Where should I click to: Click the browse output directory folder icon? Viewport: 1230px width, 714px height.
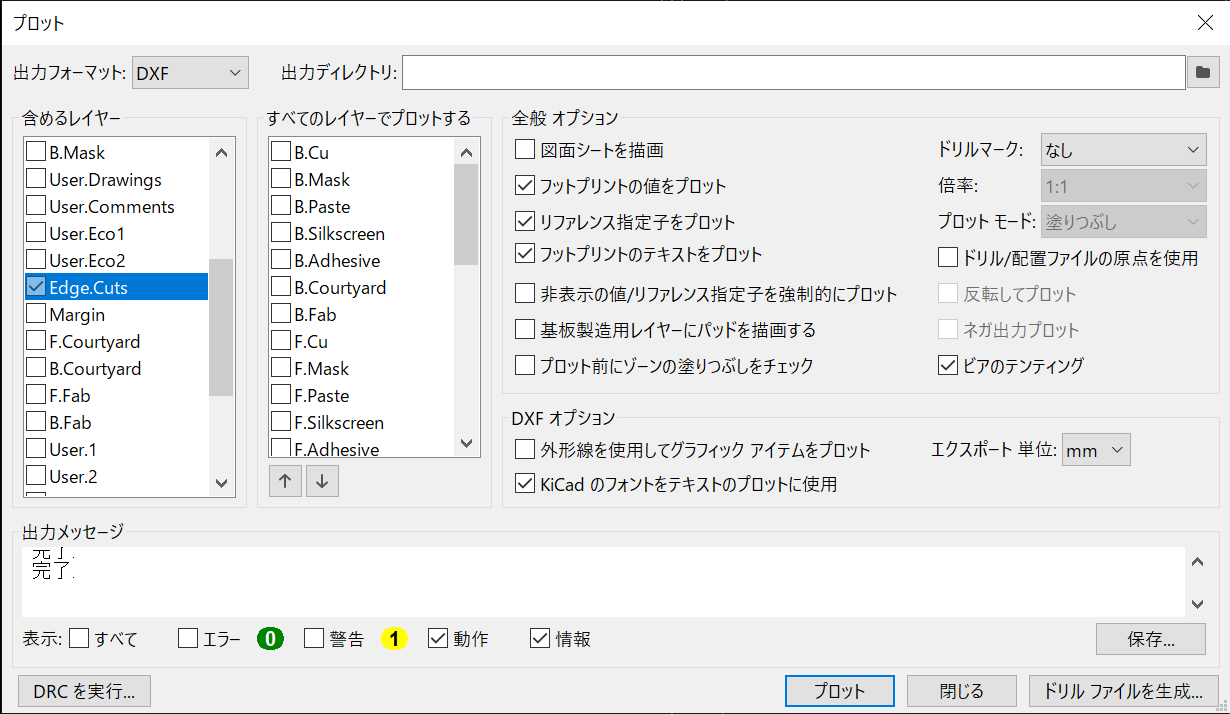pos(1203,72)
